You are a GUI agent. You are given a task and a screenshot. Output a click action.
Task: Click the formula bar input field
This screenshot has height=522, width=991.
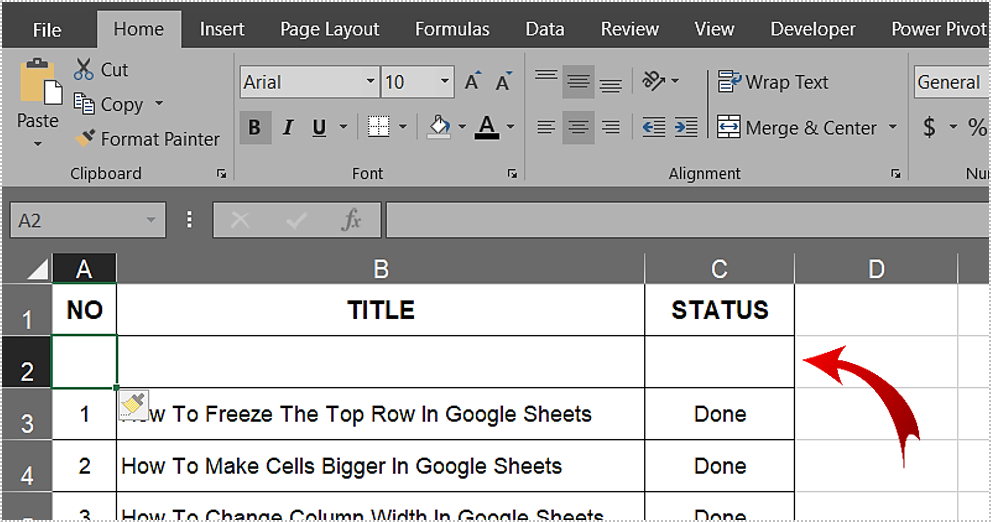click(x=688, y=220)
